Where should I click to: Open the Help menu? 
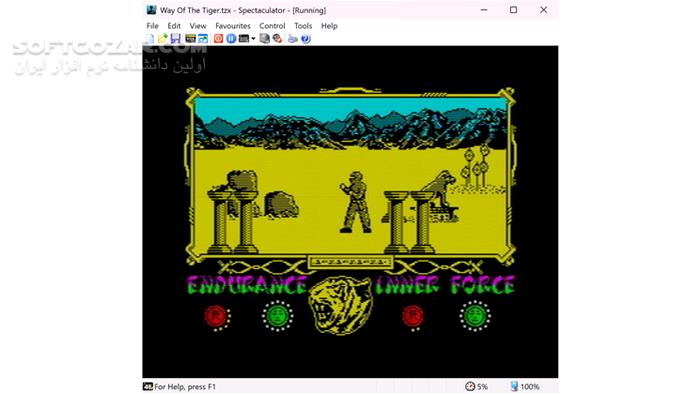329,26
